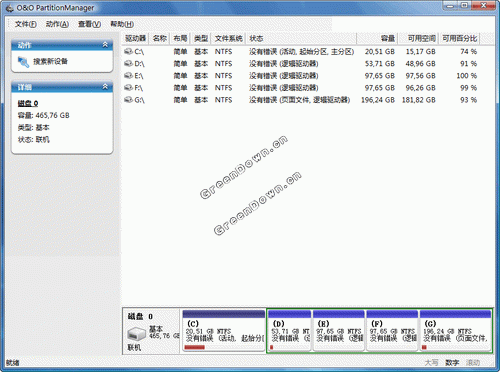
Task: Select the E:\ drive icon in list
Action: (x=128, y=76)
